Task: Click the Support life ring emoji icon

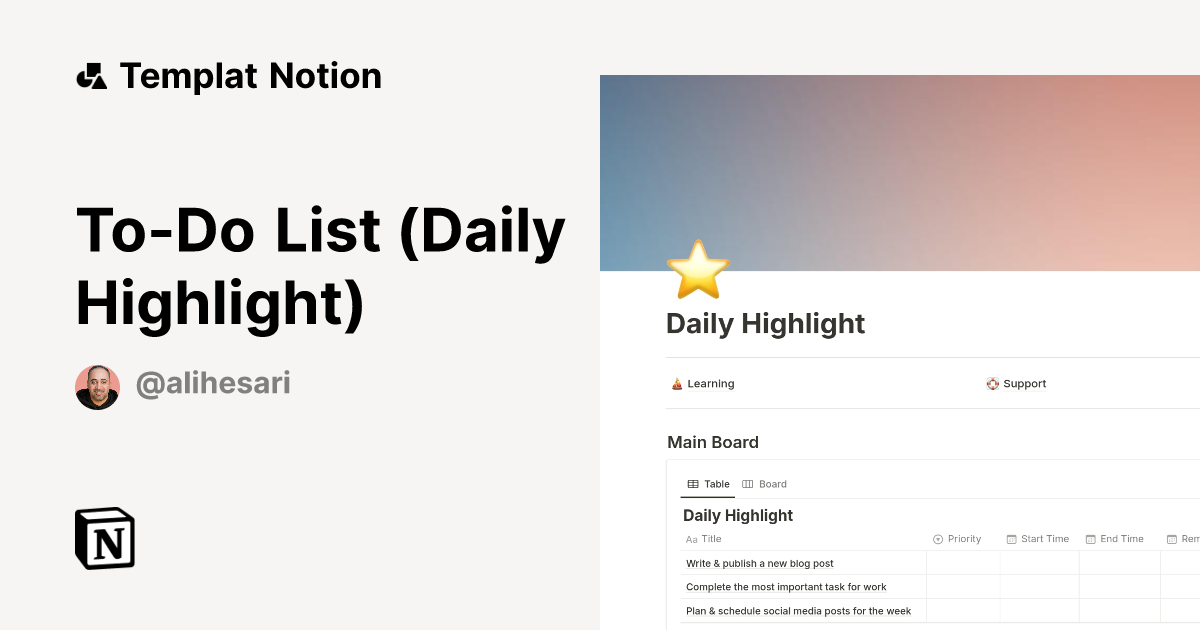Action: click(992, 383)
